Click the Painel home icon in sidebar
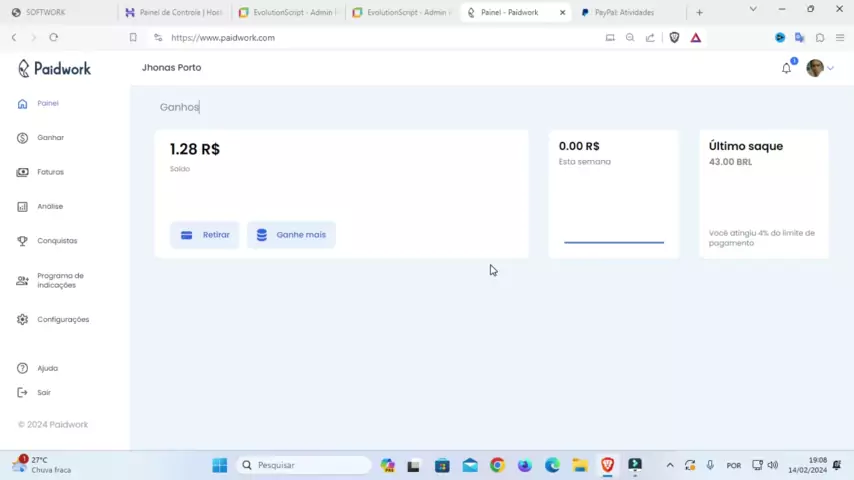The height and width of the screenshot is (480, 854). click(x=22, y=104)
